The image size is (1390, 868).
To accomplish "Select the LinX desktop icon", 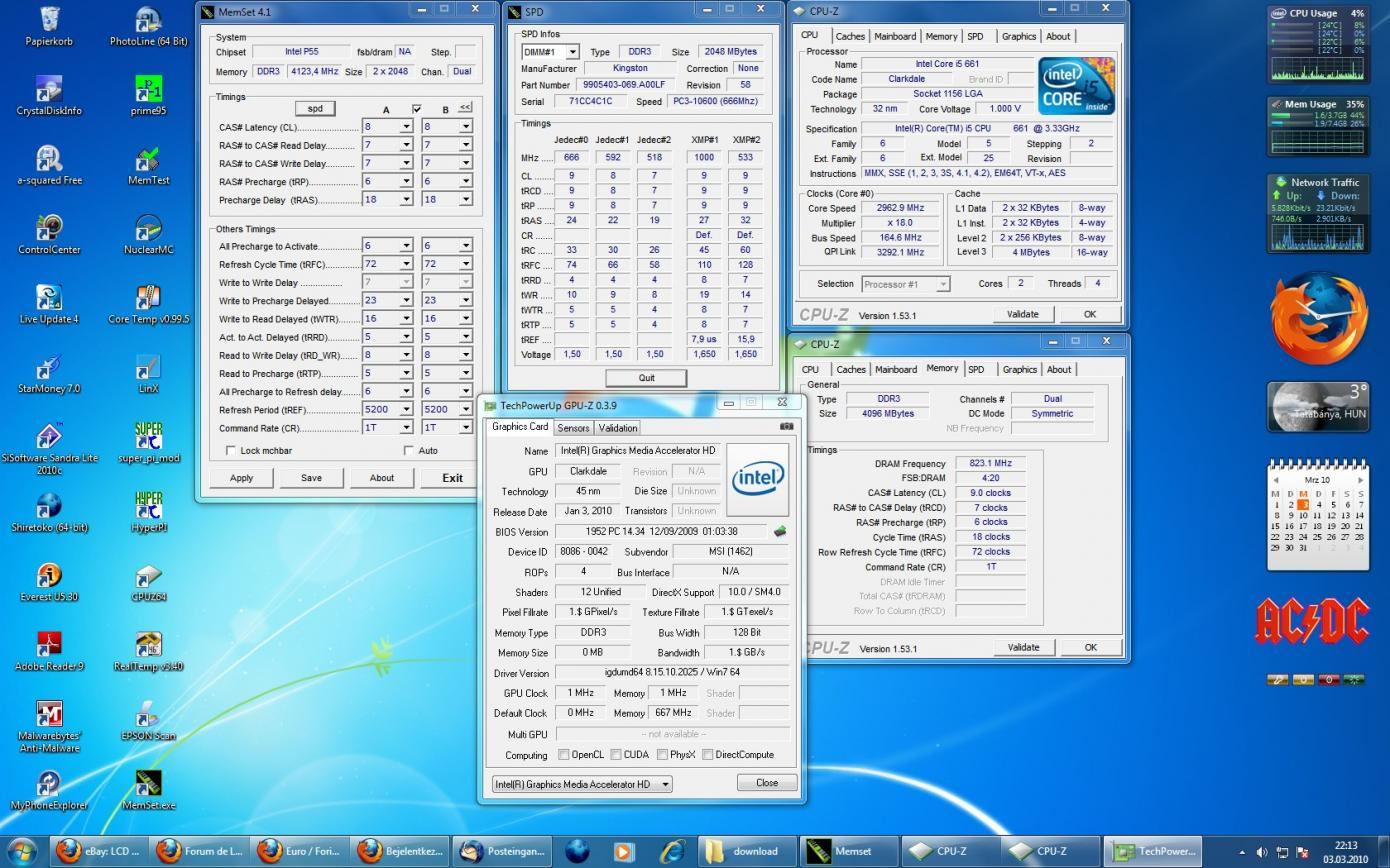I will 148,374.
